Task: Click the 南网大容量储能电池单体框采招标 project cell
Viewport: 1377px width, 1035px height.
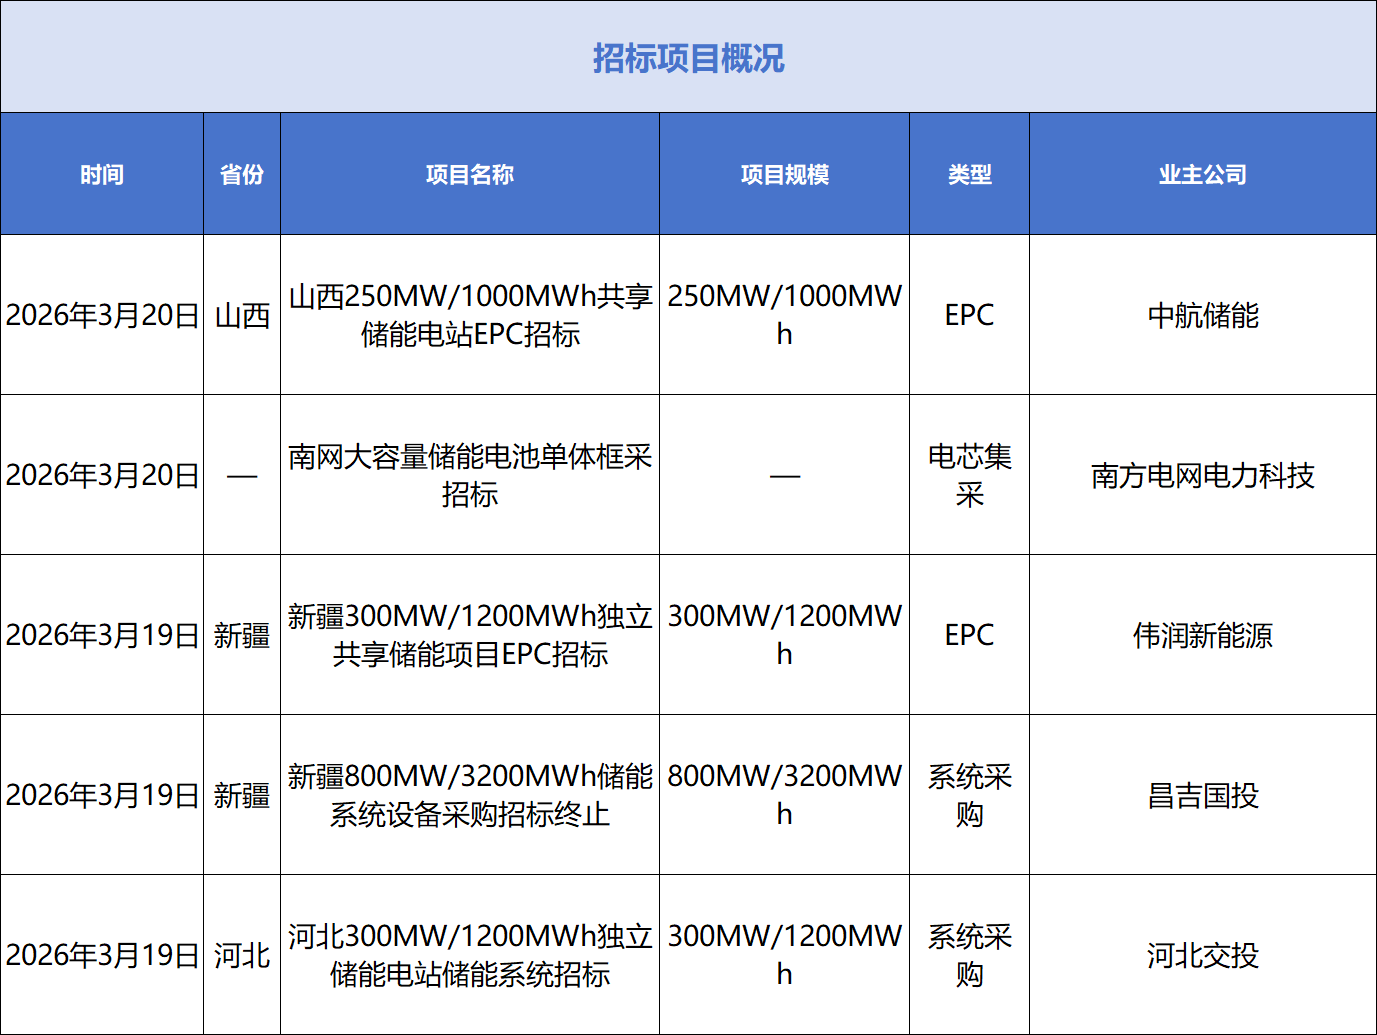Action: [x=470, y=475]
